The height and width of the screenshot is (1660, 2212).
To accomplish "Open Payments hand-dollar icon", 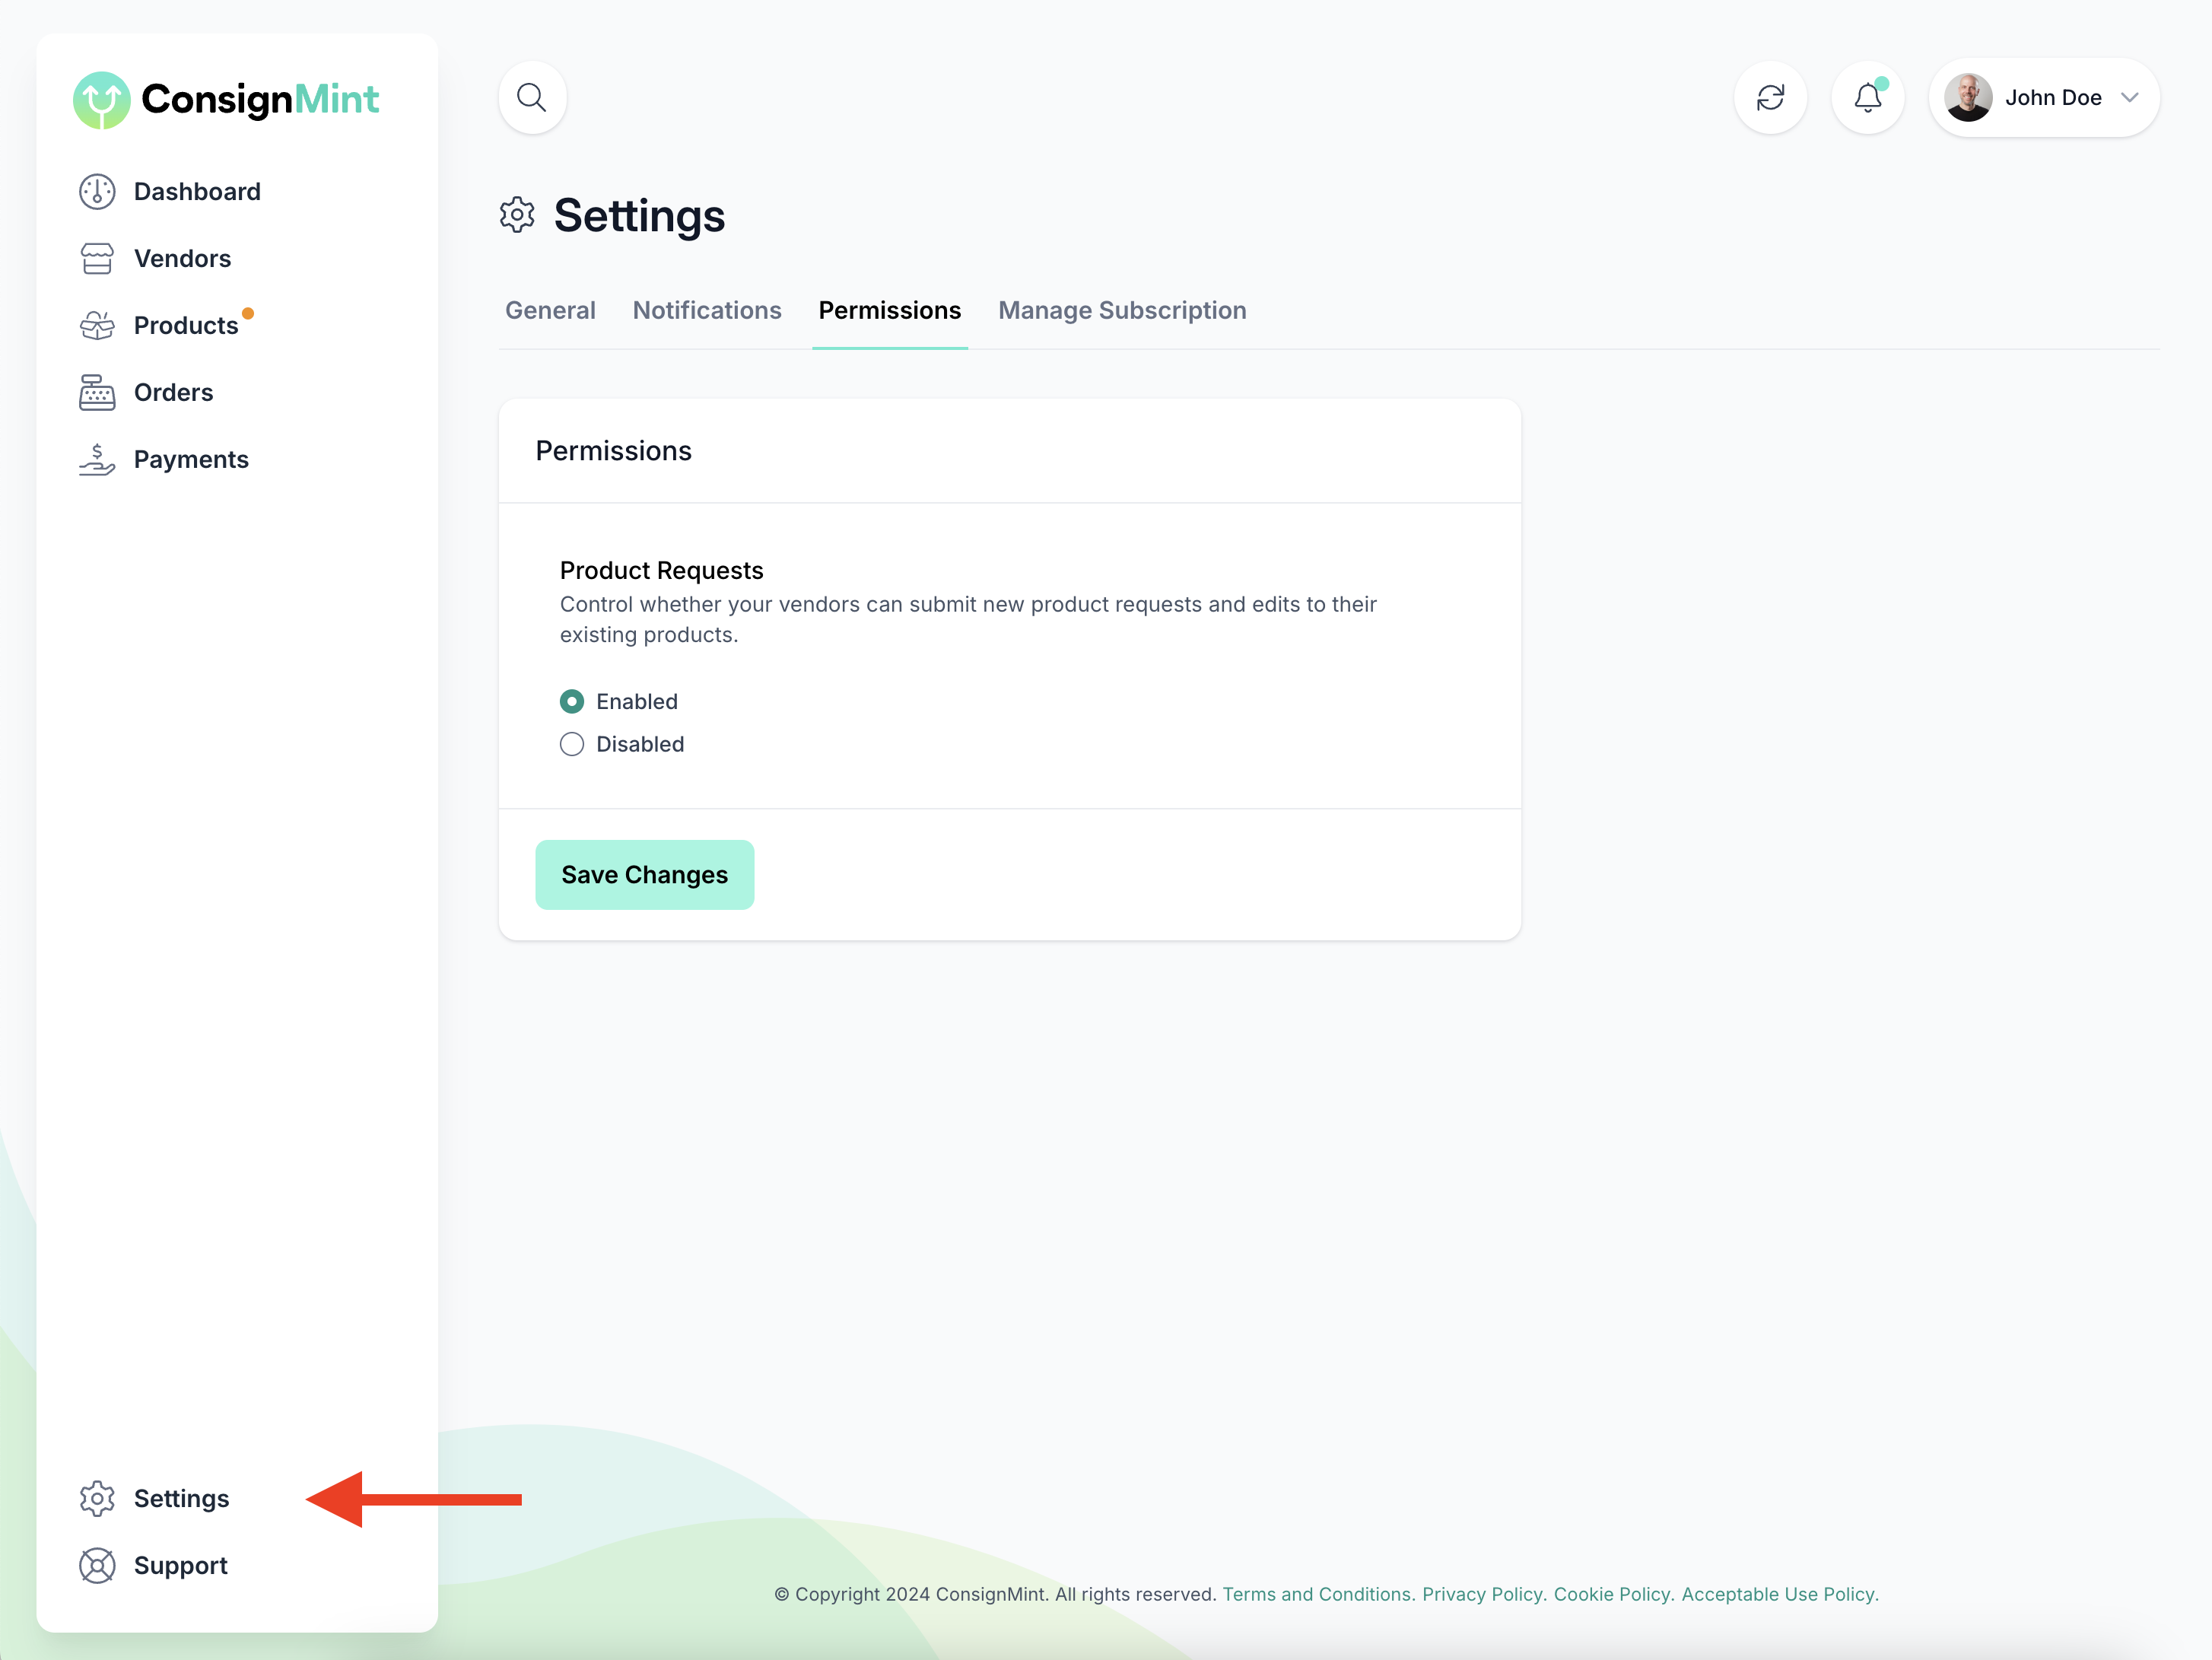I will [x=97, y=459].
